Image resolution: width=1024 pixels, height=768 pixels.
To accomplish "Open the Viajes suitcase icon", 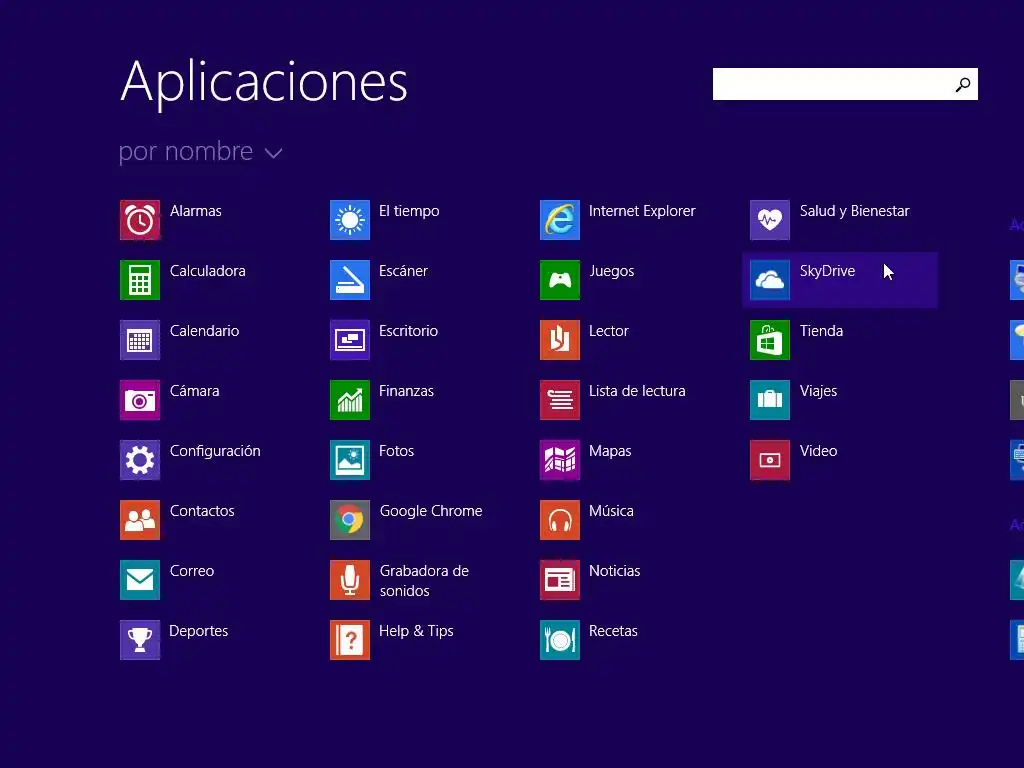I will coord(770,400).
